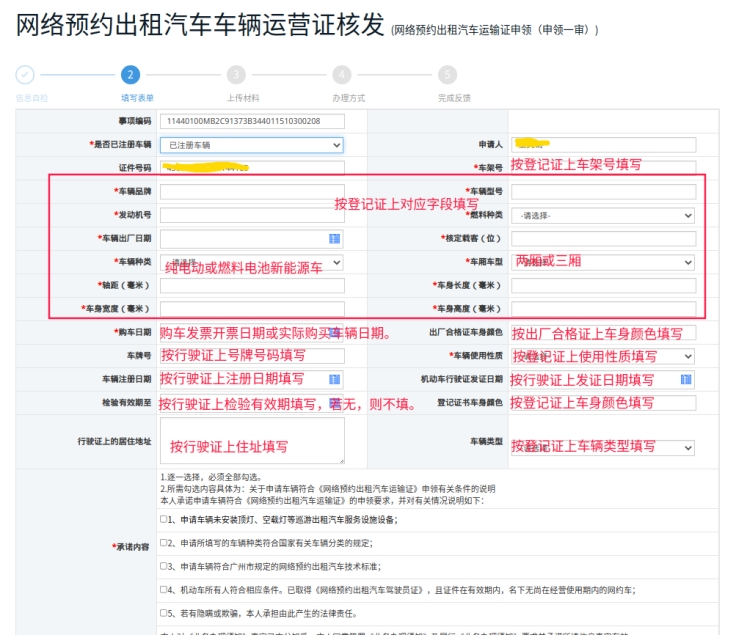Image resolution: width=736 pixels, height=636 pixels.
Task: Click the 行驶证上的居住地址 text area
Action: click(251, 441)
